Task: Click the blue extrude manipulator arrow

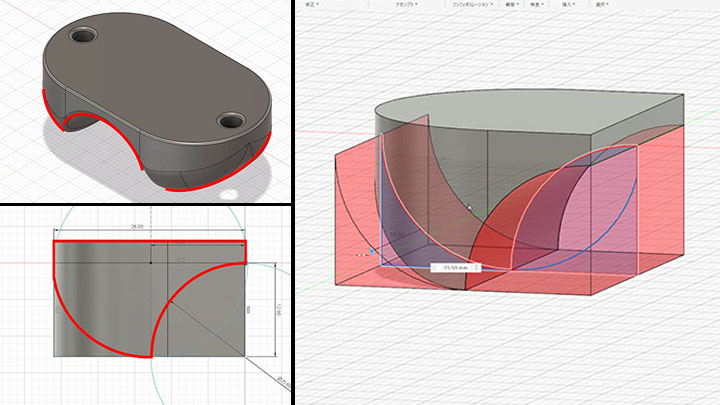Action: click(371, 251)
